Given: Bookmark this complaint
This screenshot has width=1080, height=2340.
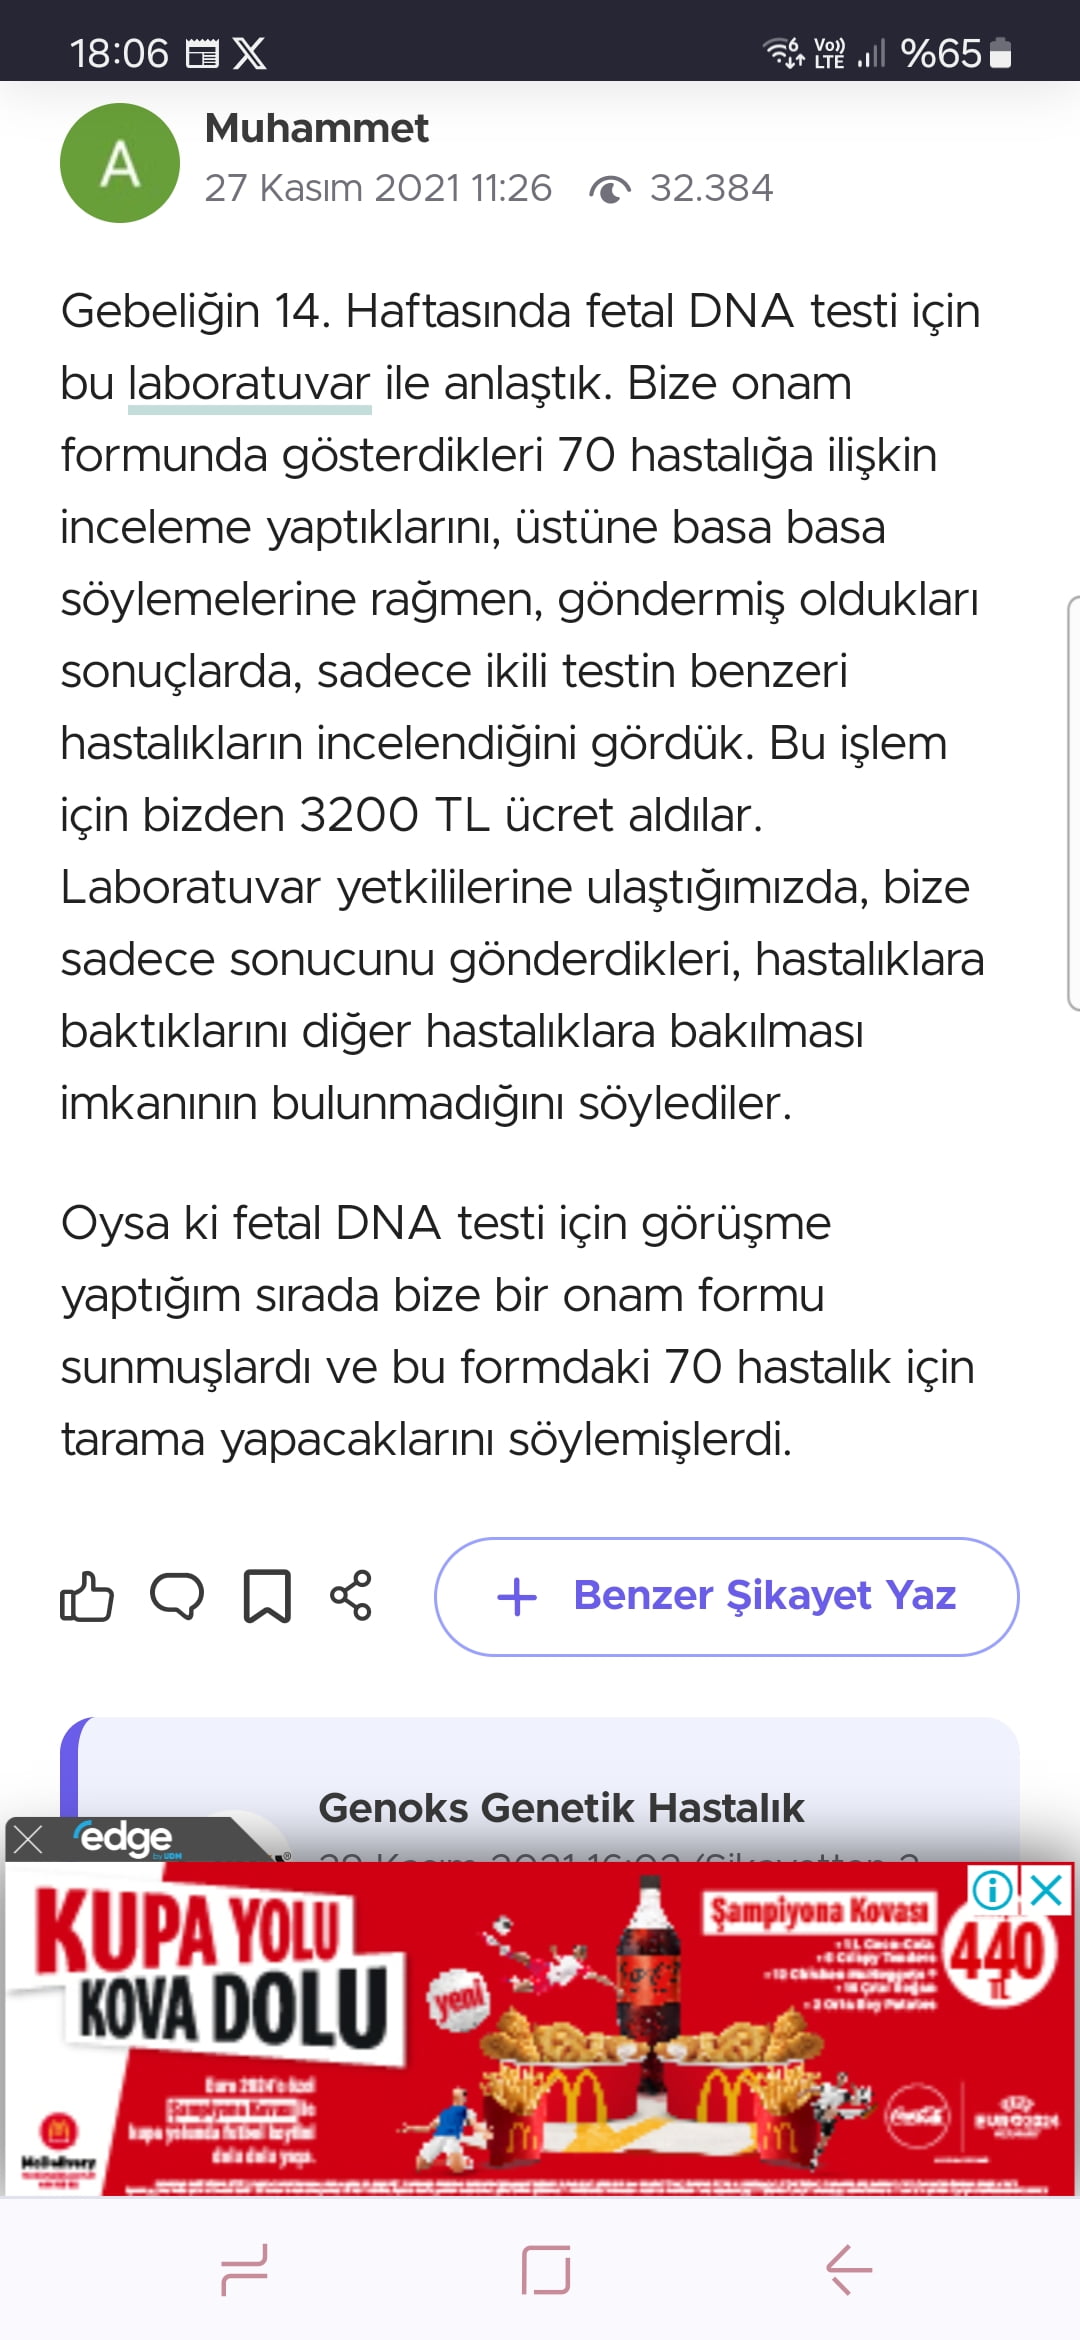Looking at the screenshot, I should pos(267,1596).
